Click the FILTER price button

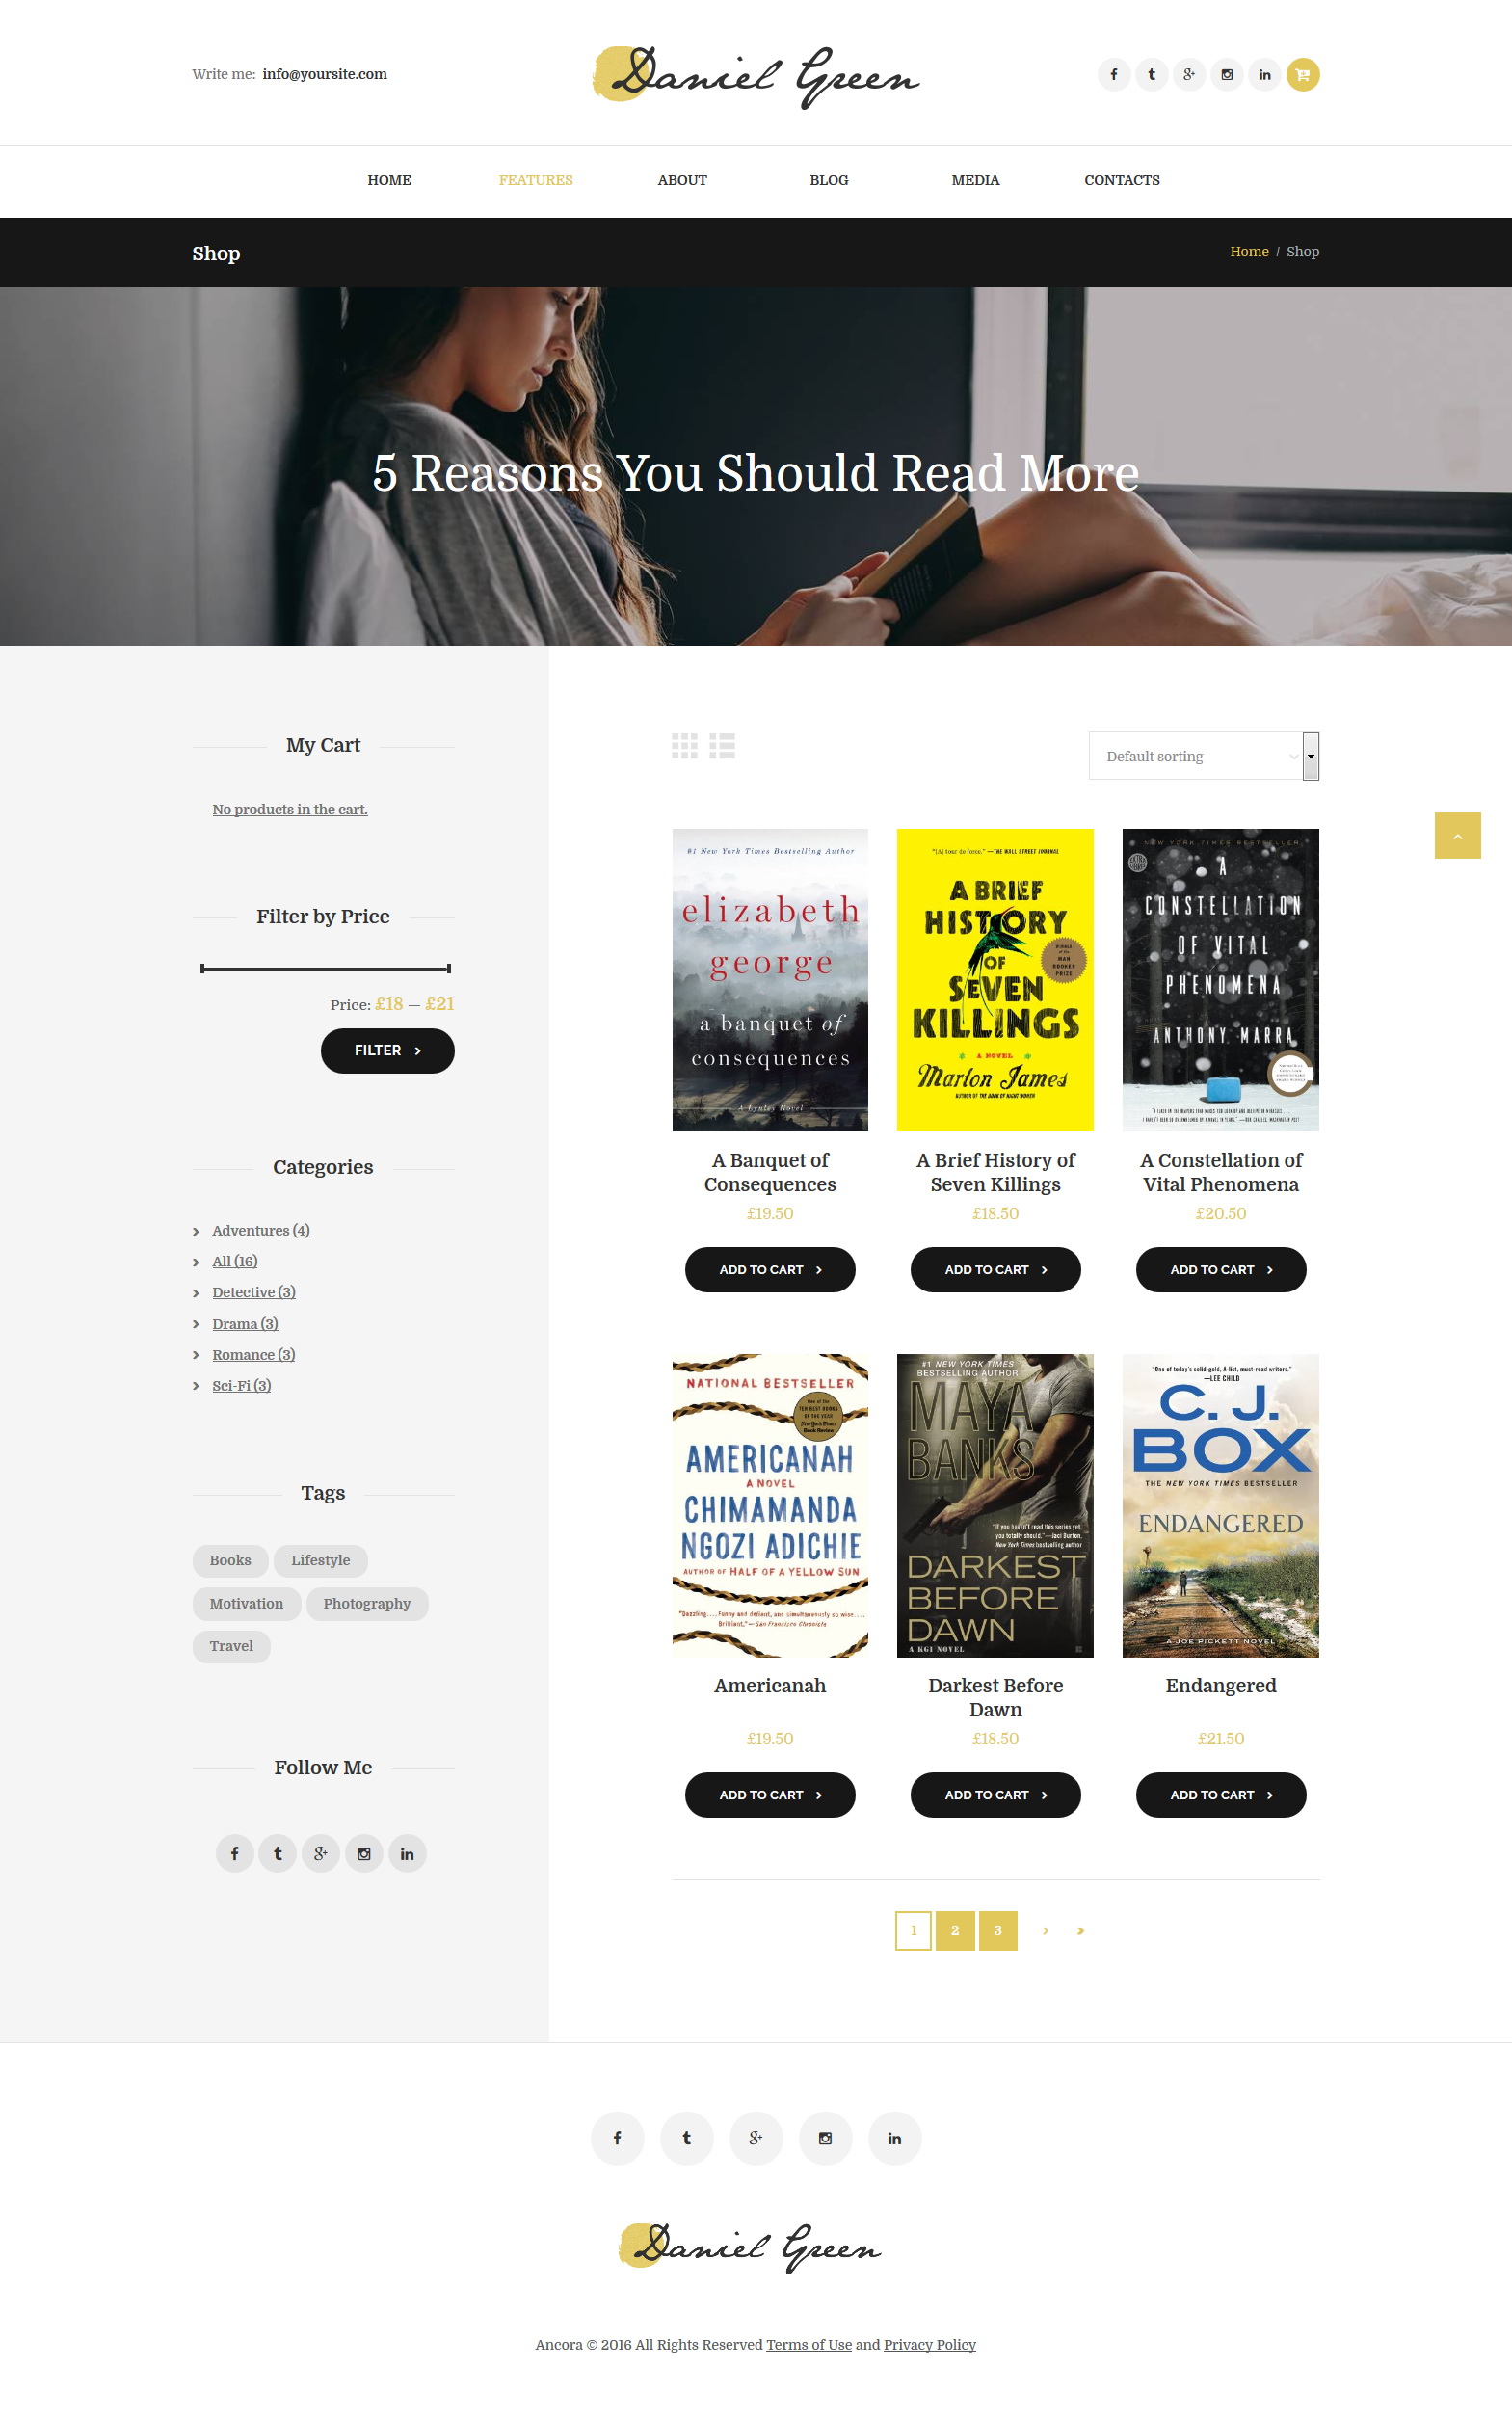387,1050
